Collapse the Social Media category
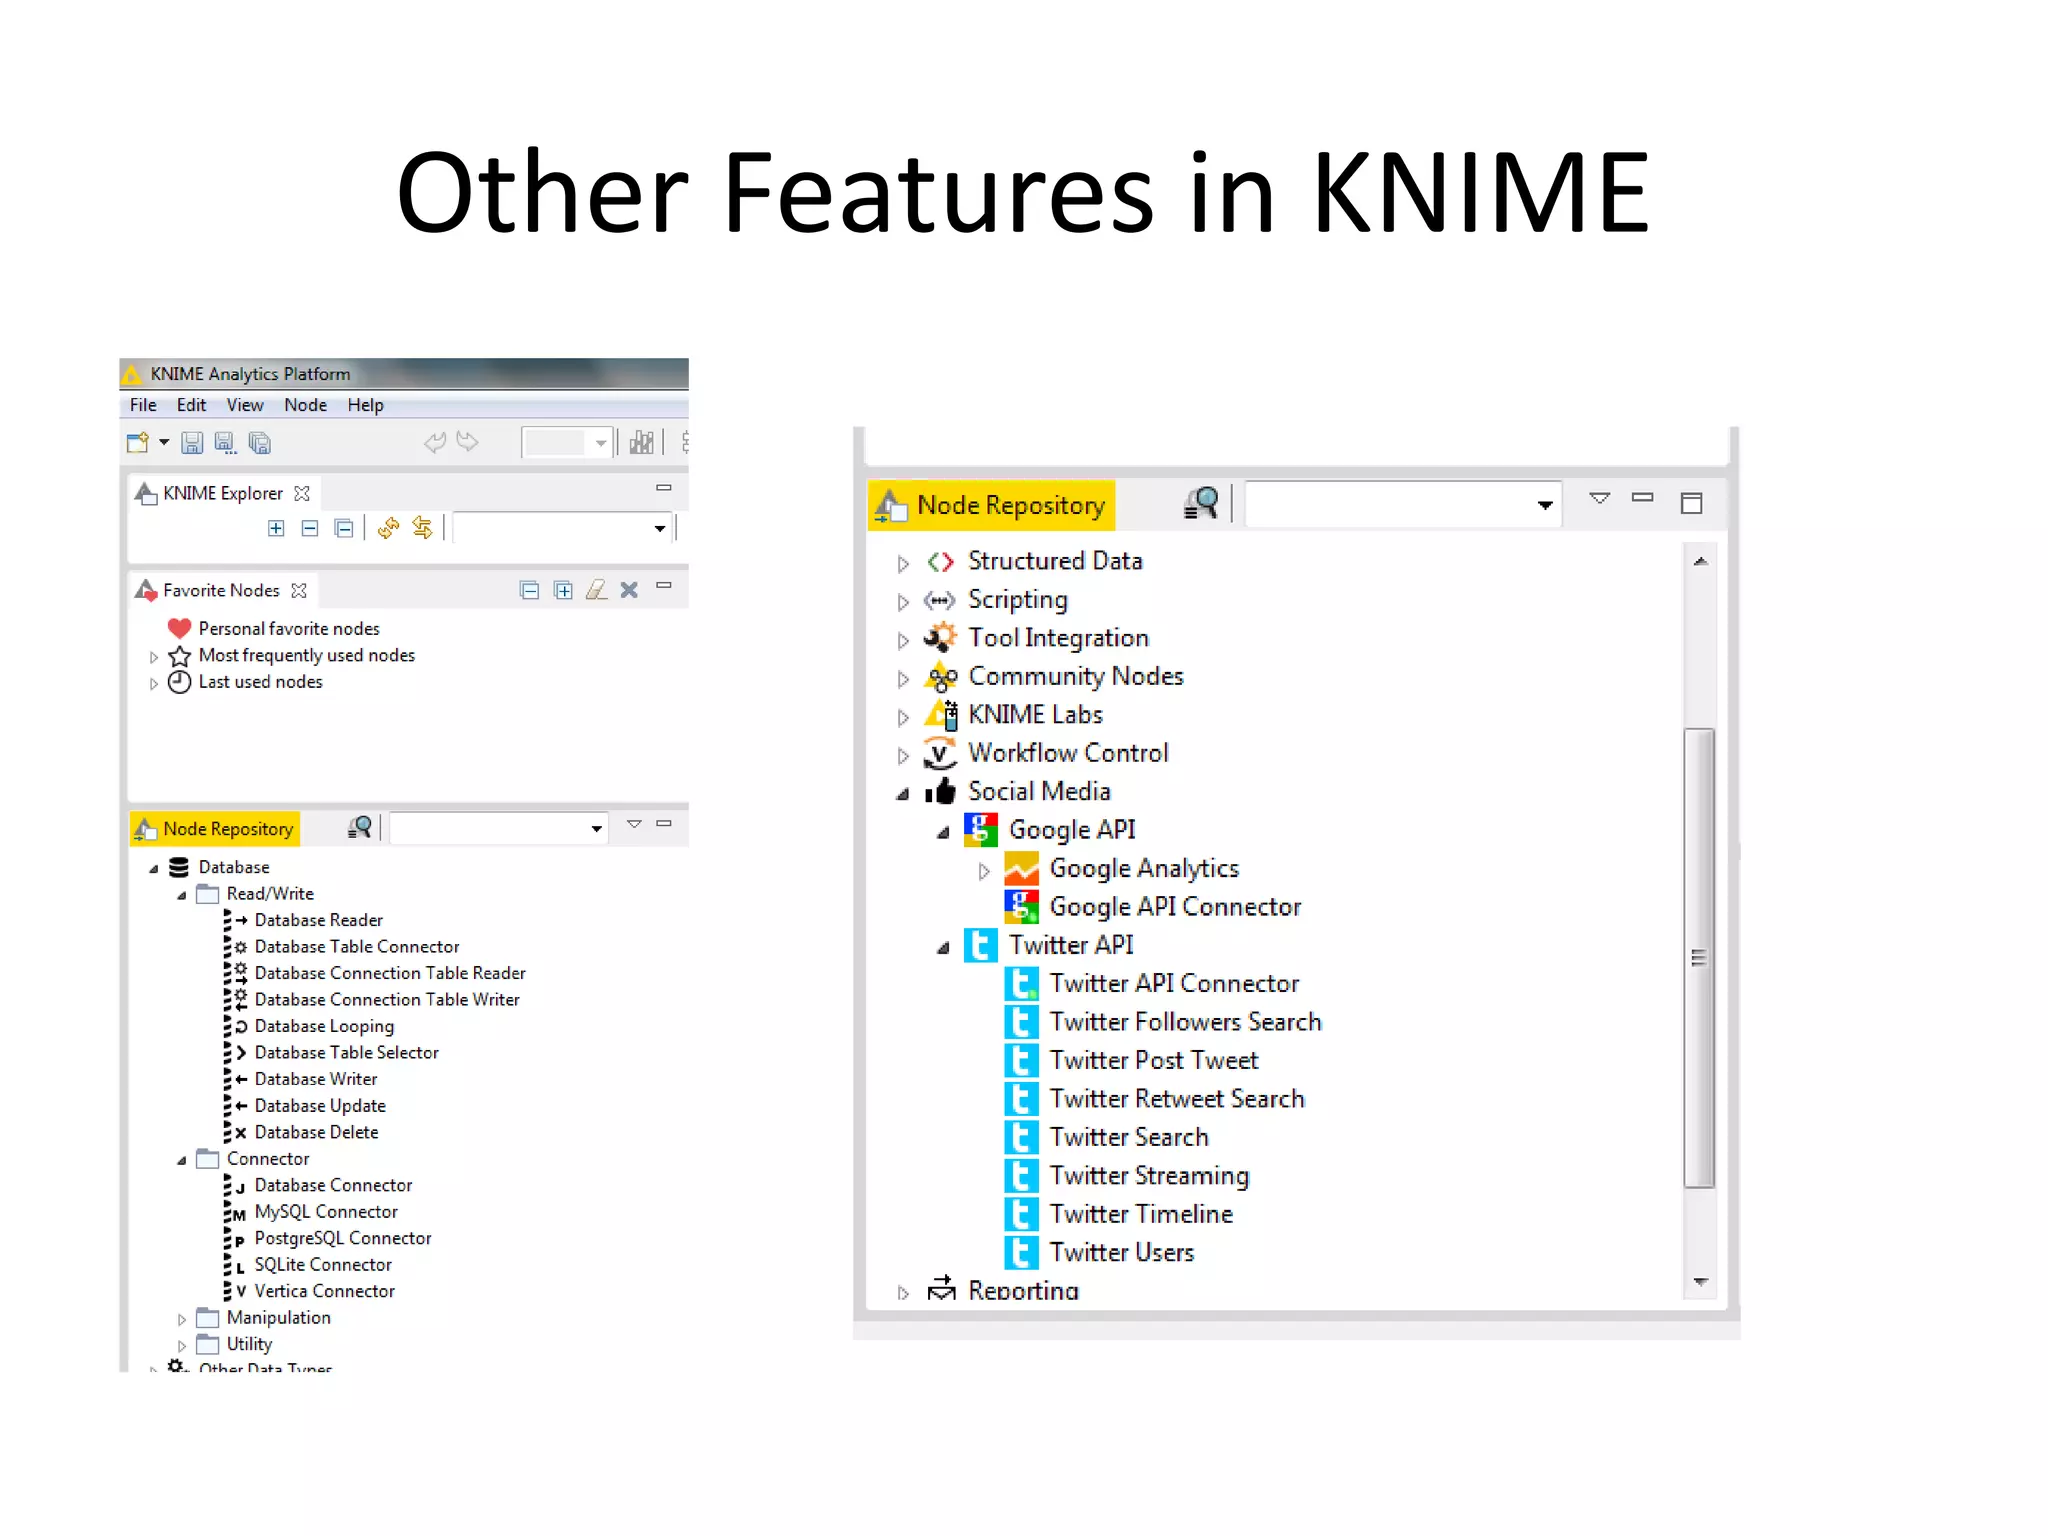The image size is (2048, 1536). point(903,795)
